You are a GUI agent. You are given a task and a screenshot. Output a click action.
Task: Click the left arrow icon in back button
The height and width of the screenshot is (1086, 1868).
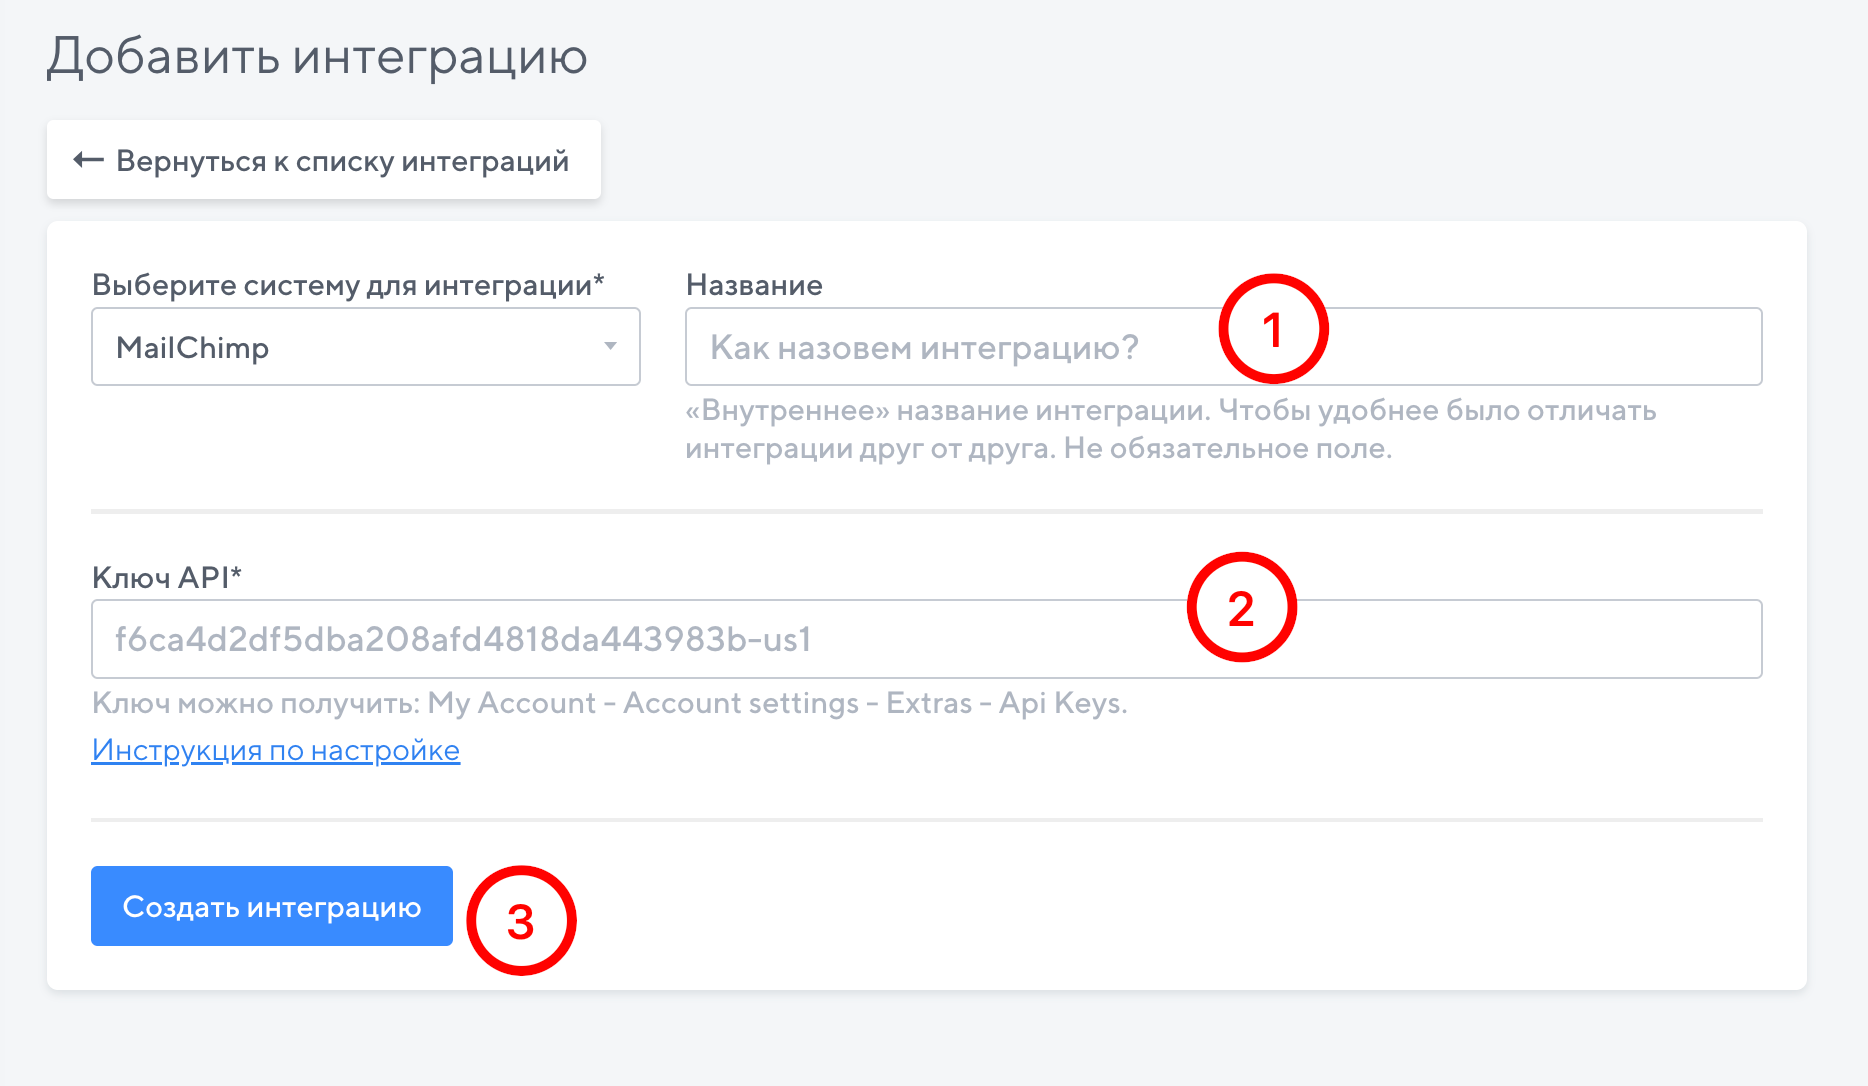pos(88,160)
